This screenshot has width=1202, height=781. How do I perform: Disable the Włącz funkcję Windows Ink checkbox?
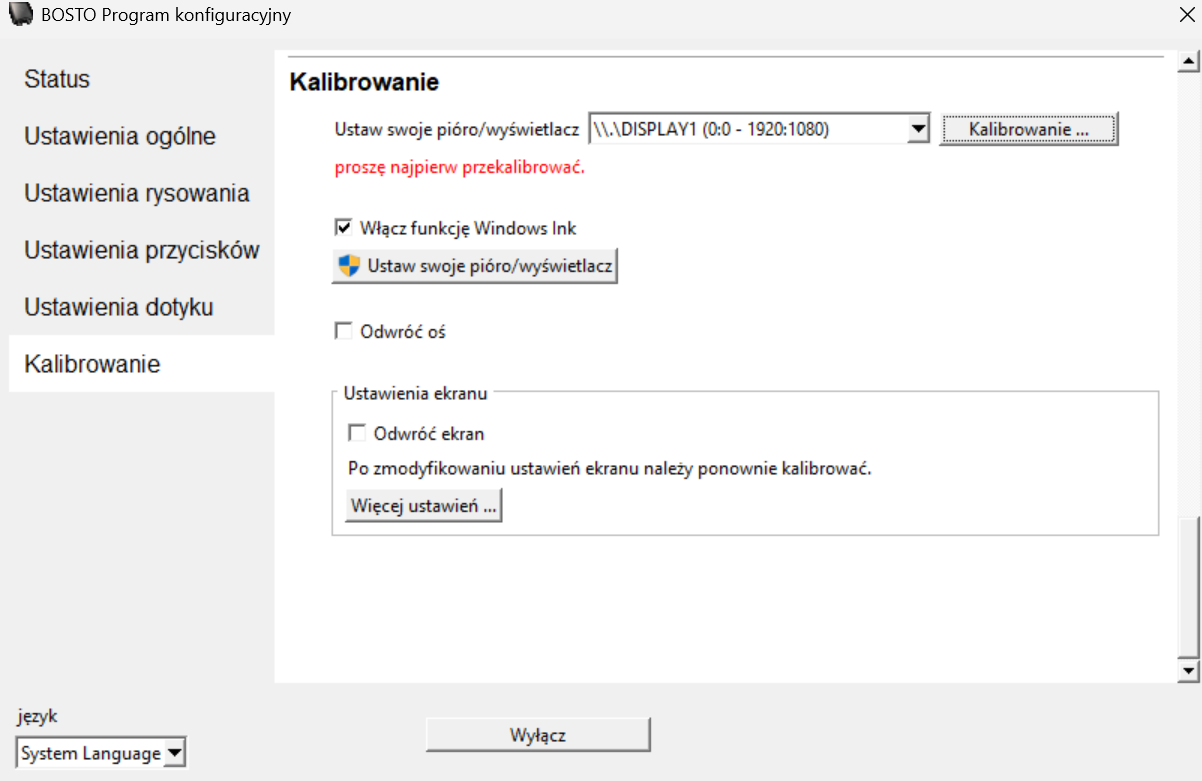343,228
